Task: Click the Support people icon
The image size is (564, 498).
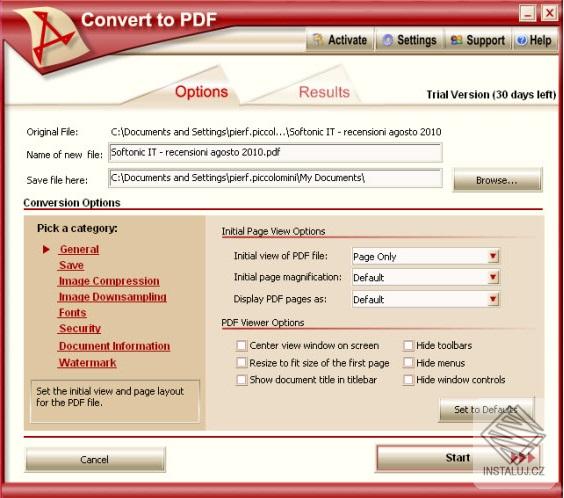Action: pyautogui.click(x=456, y=40)
